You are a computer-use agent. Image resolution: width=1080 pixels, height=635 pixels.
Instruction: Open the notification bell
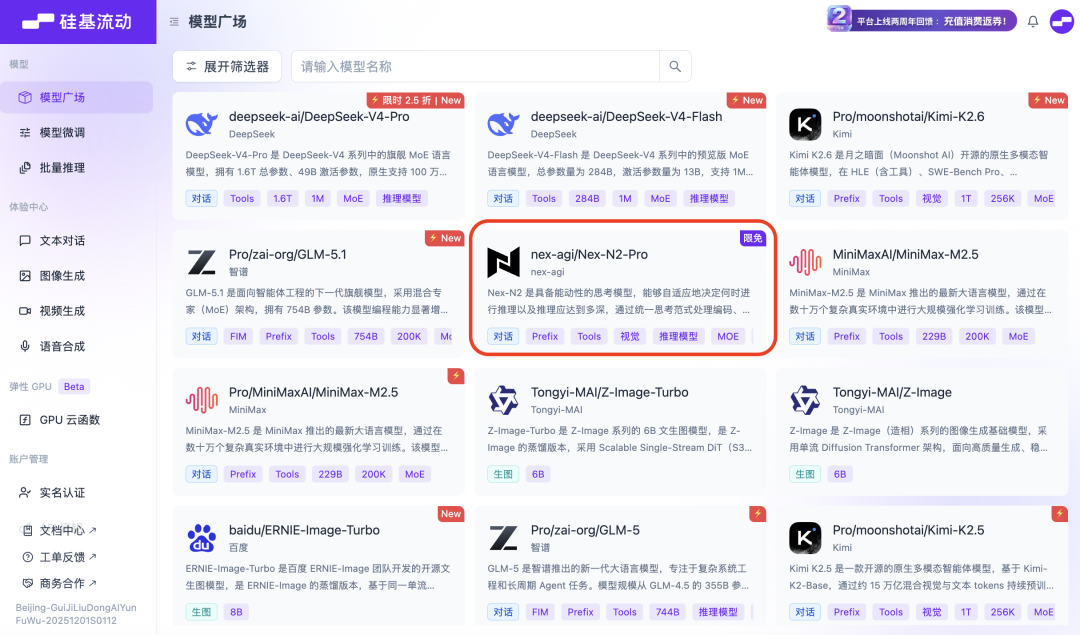[x=1032, y=21]
